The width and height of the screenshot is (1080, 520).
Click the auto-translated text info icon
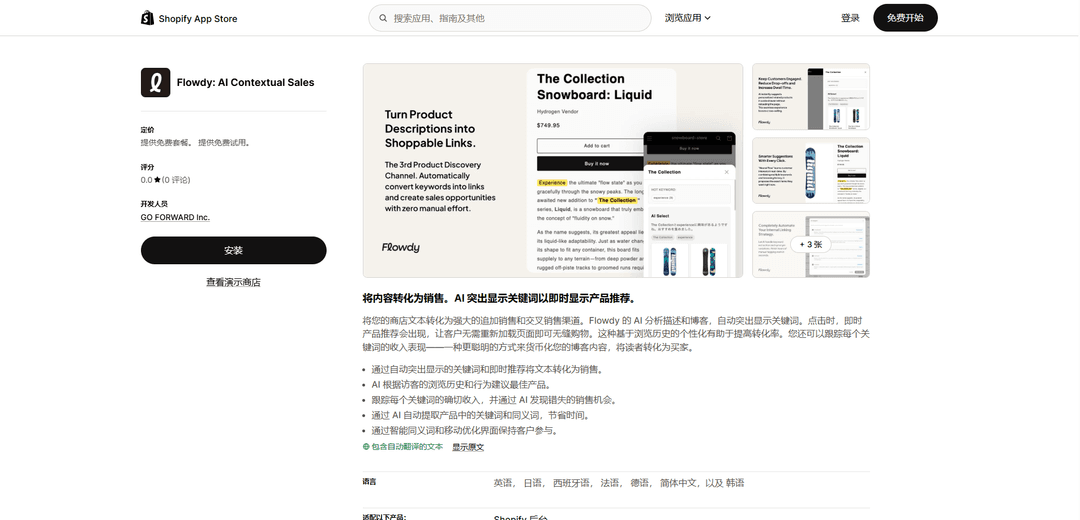click(x=366, y=447)
